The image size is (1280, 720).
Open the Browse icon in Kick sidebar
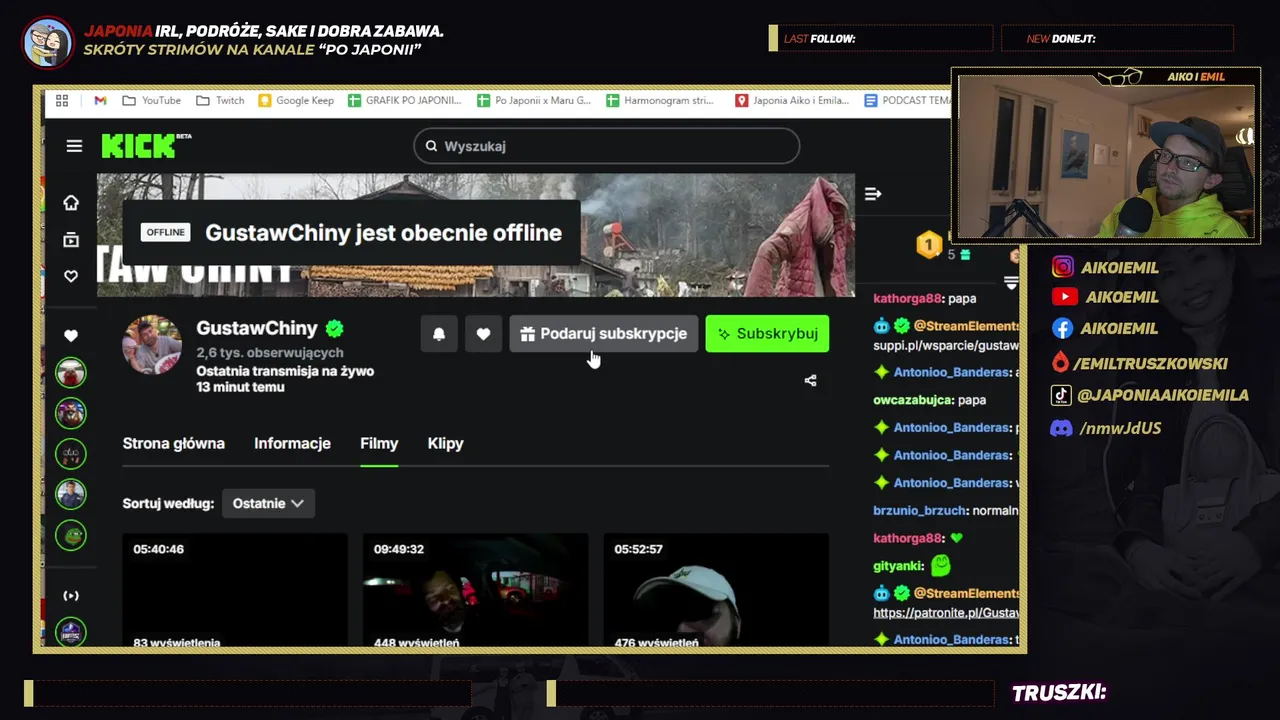71,240
